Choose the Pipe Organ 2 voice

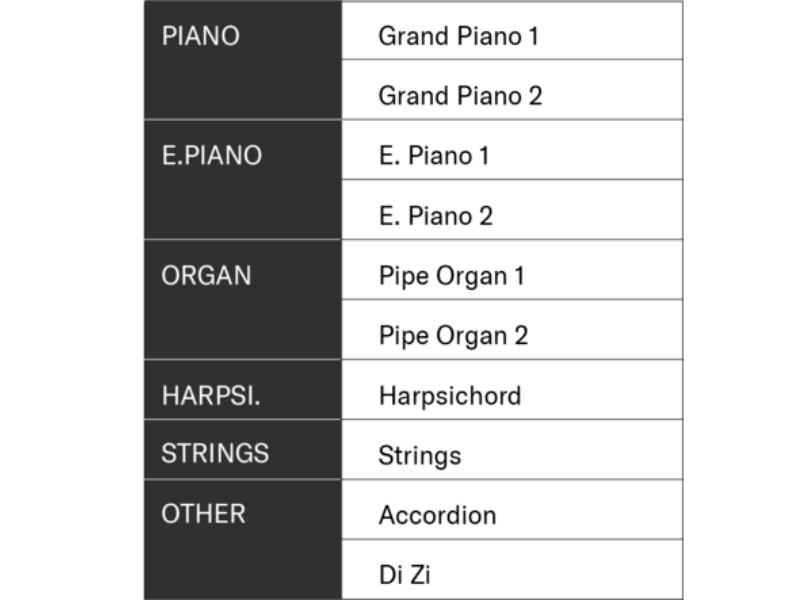pyautogui.click(x=453, y=336)
